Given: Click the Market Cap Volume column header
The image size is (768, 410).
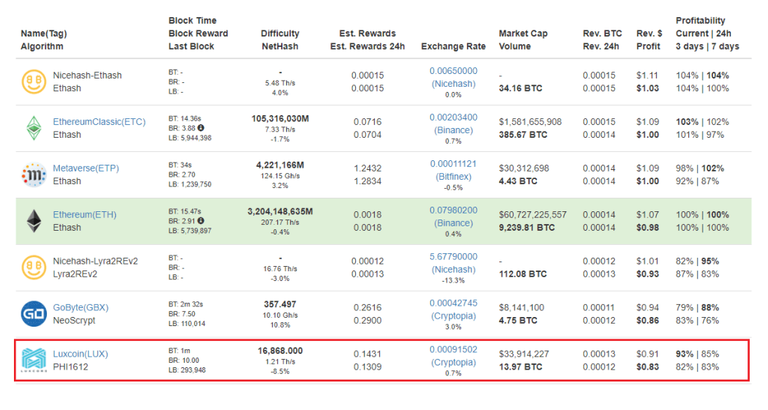Looking at the screenshot, I should pyautogui.click(x=523, y=40).
